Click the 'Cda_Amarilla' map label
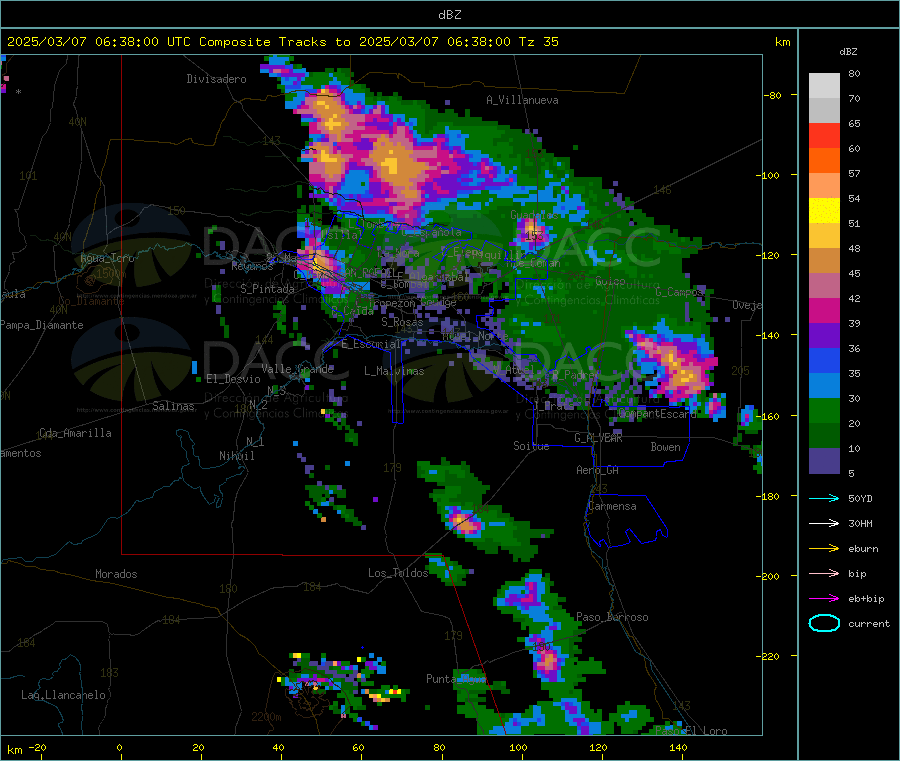The width and height of the screenshot is (900, 761). pos(75,433)
